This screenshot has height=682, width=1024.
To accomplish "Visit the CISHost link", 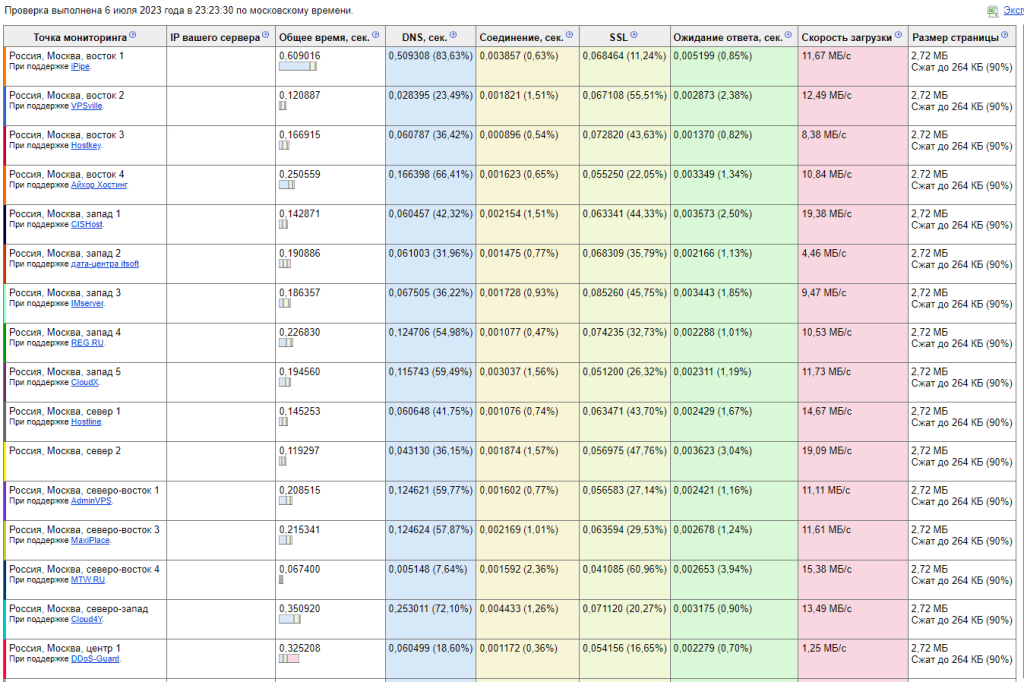I will pos(86,225).
